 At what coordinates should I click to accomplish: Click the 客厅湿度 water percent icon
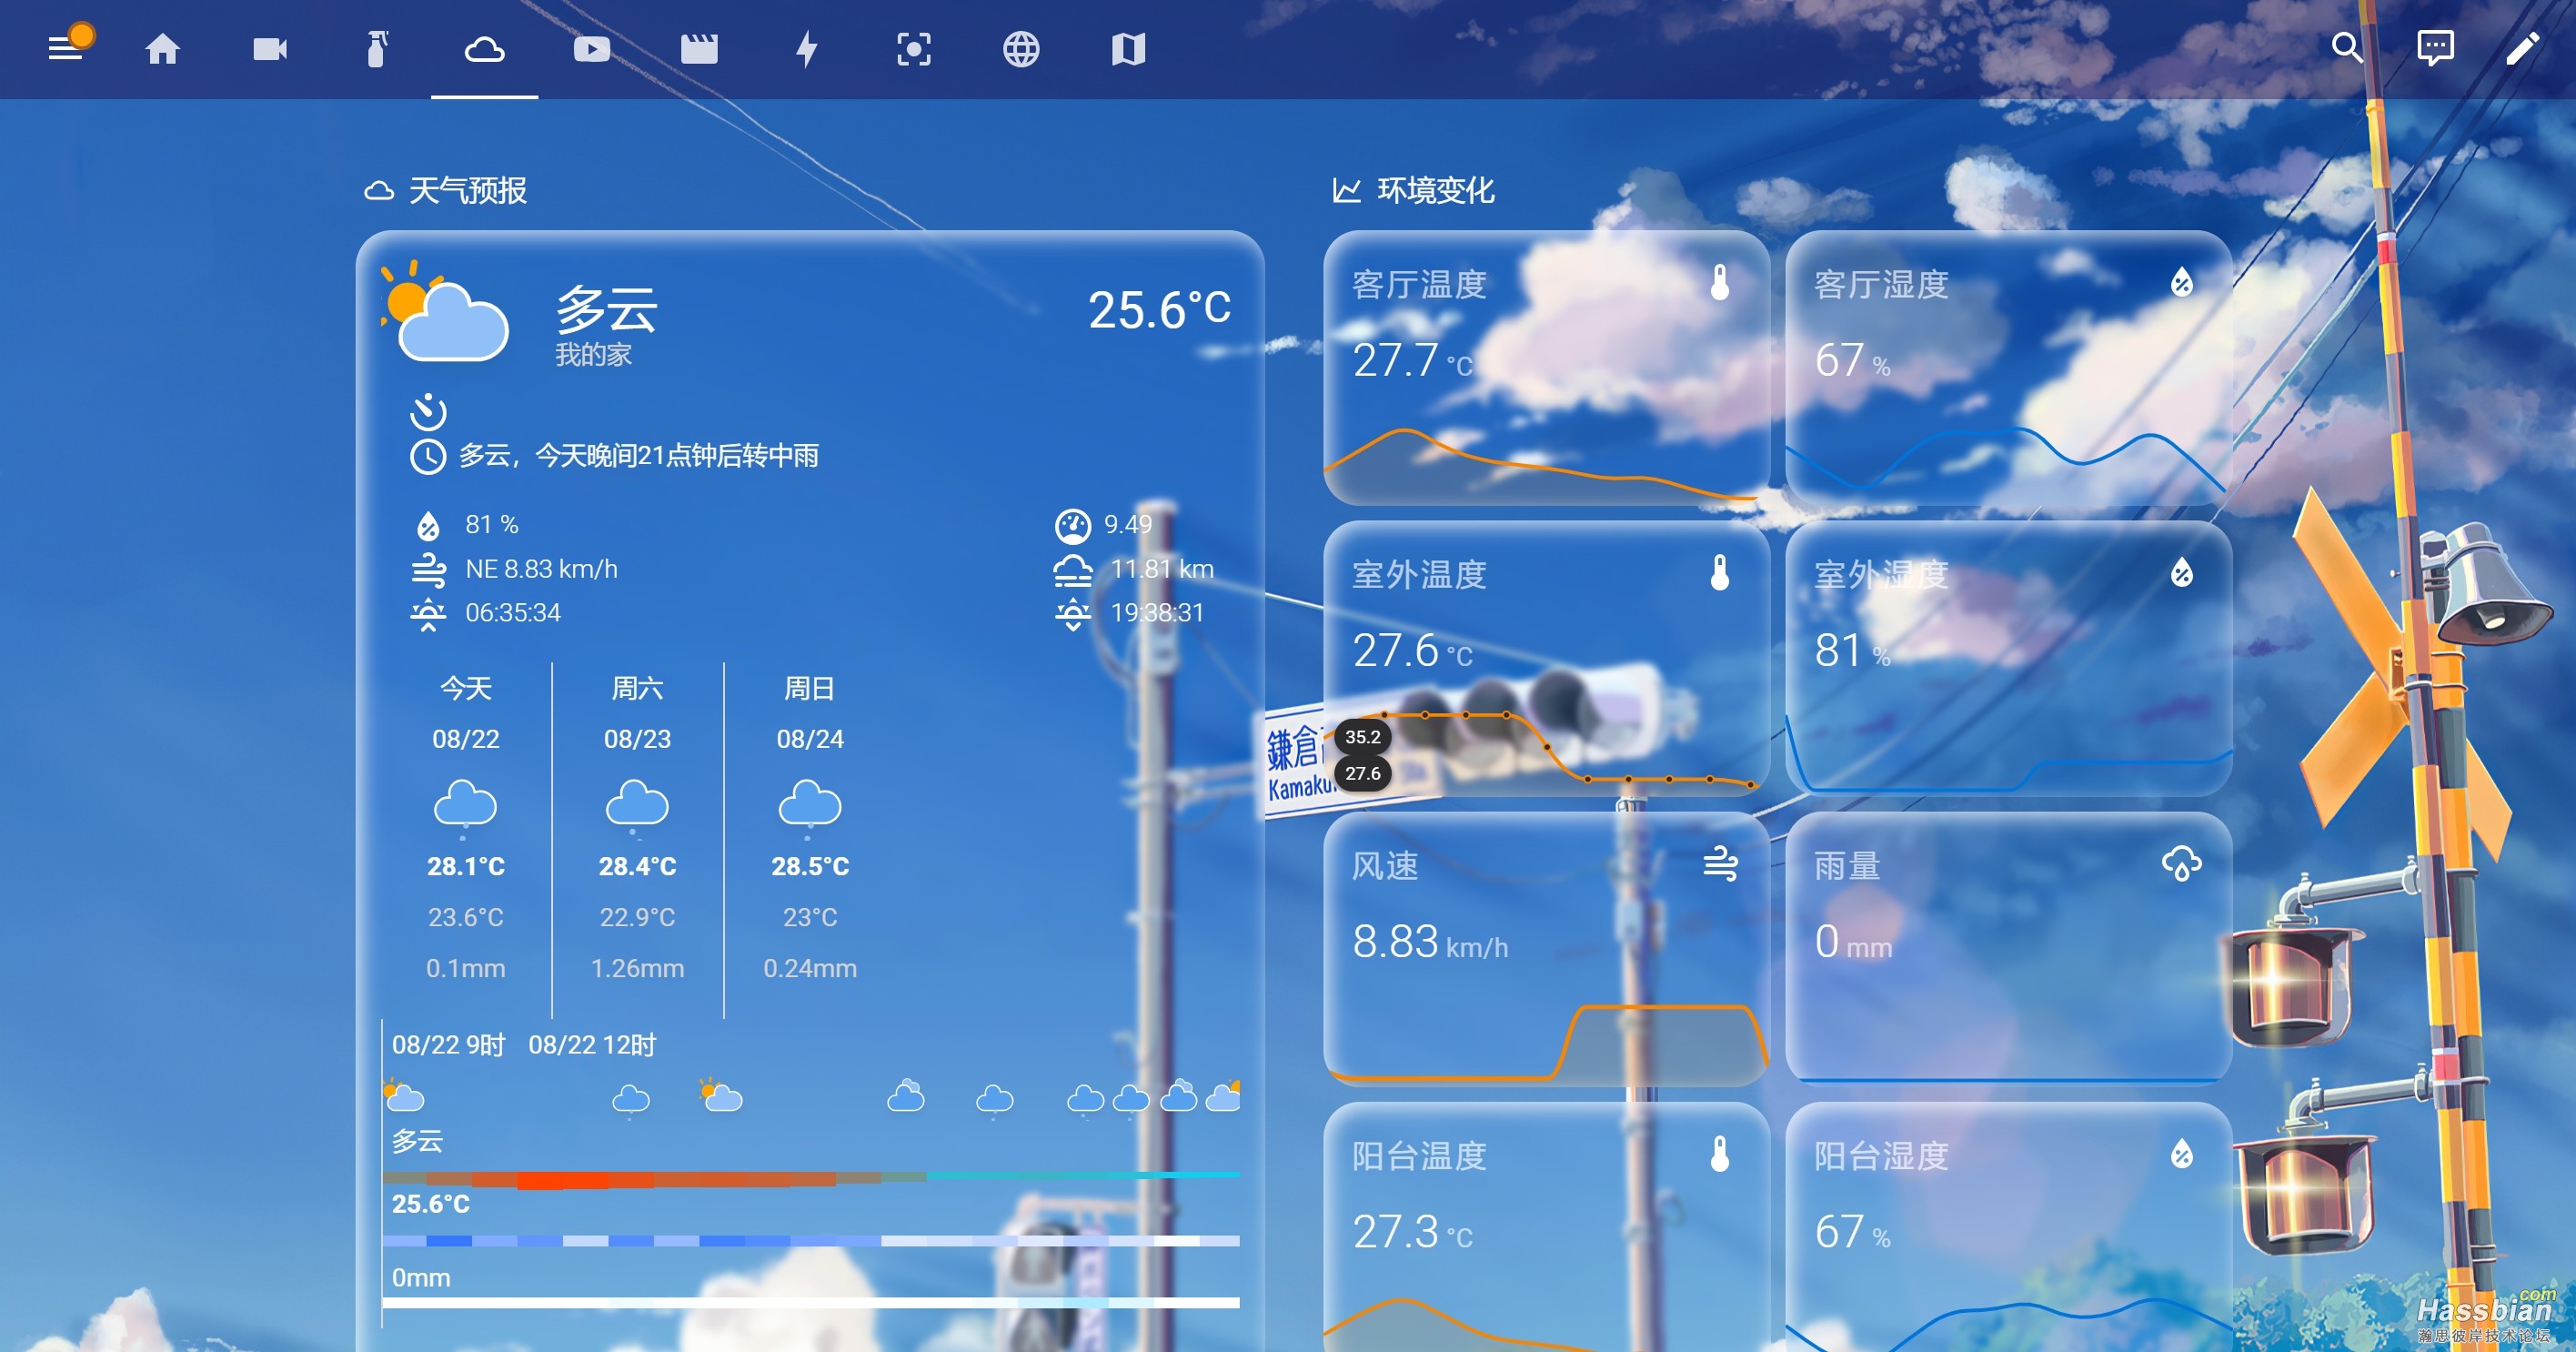tap(2182, 283)
